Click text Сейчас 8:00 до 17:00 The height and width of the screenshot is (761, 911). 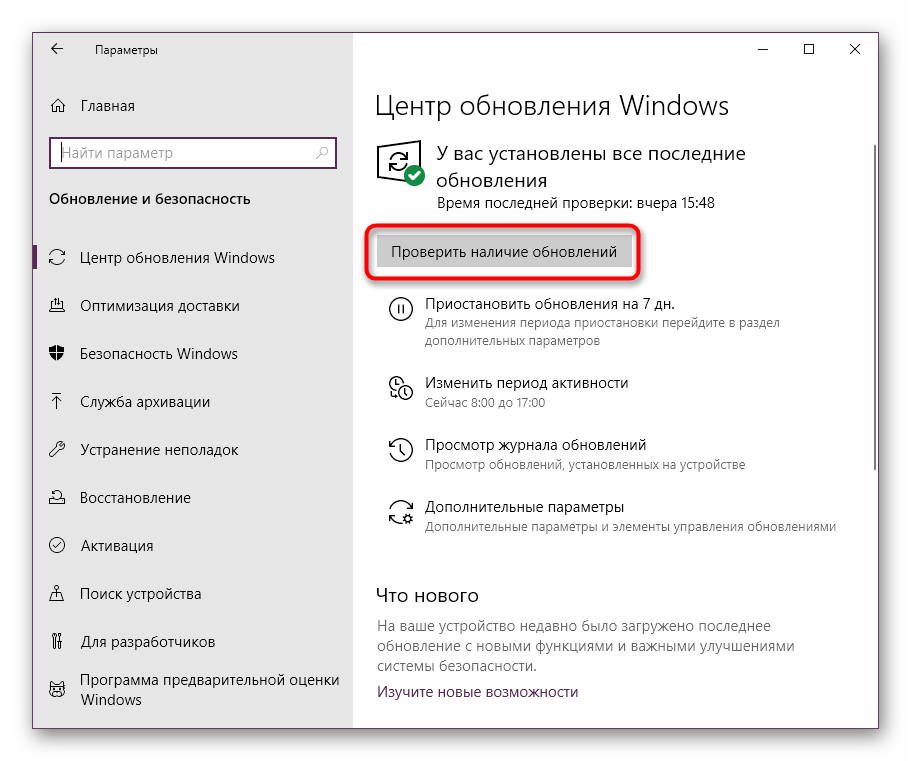pyautogui.click(x=485, y=403)
